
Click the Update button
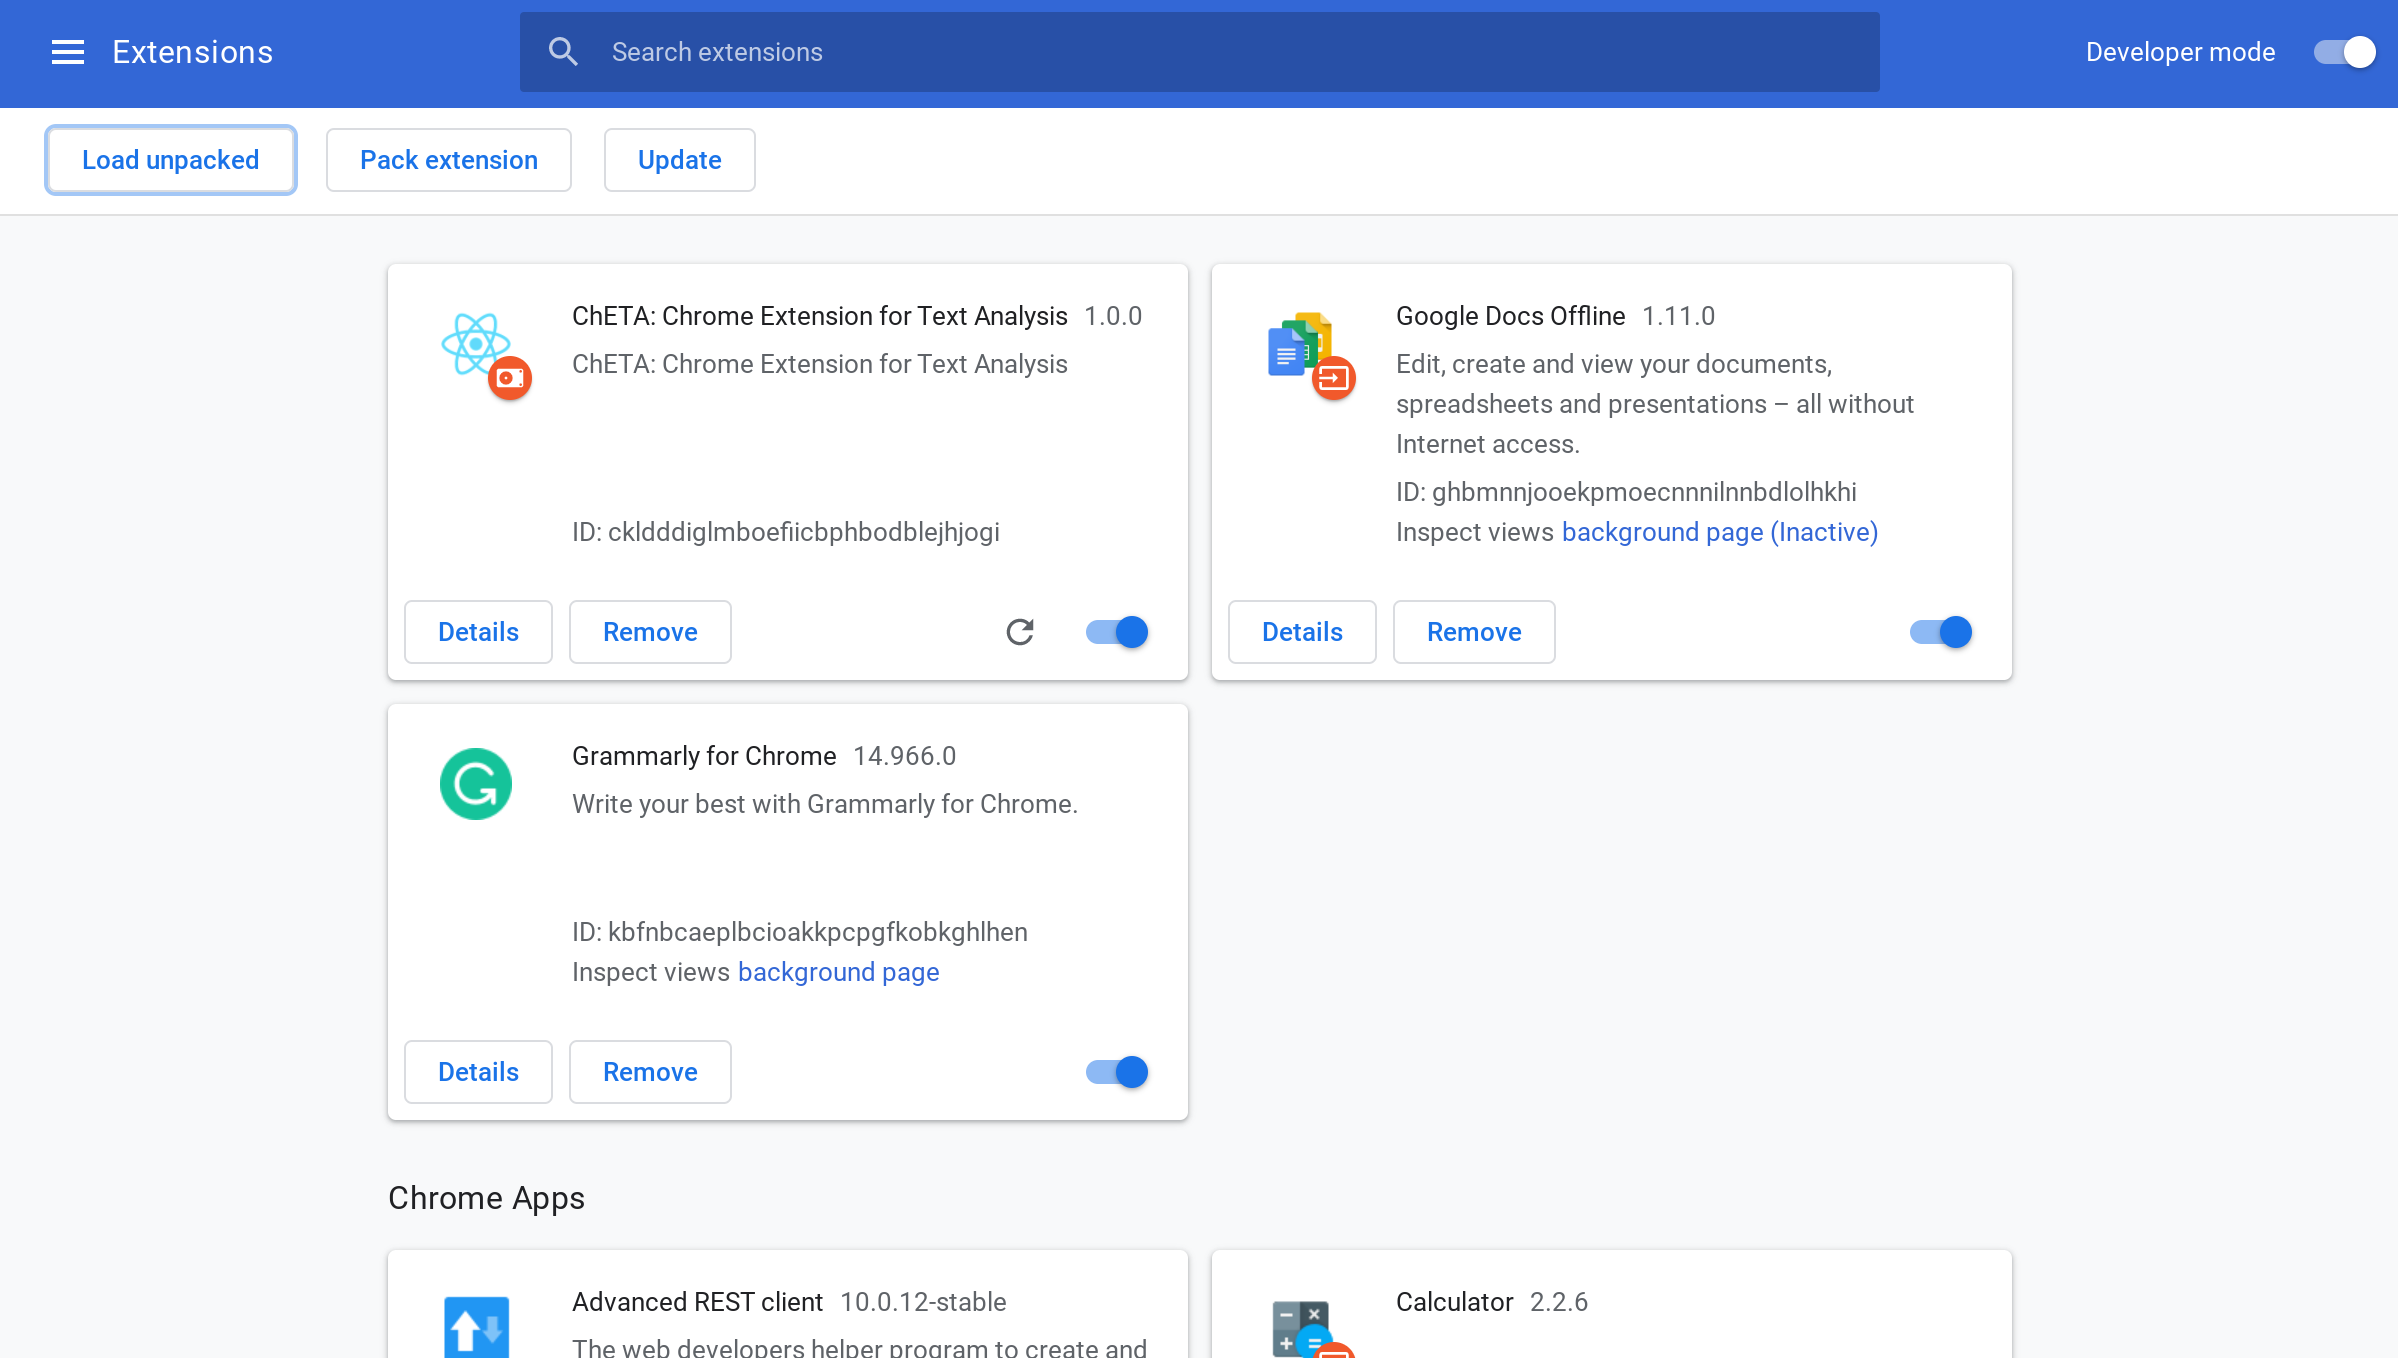(x=680, y=160)
